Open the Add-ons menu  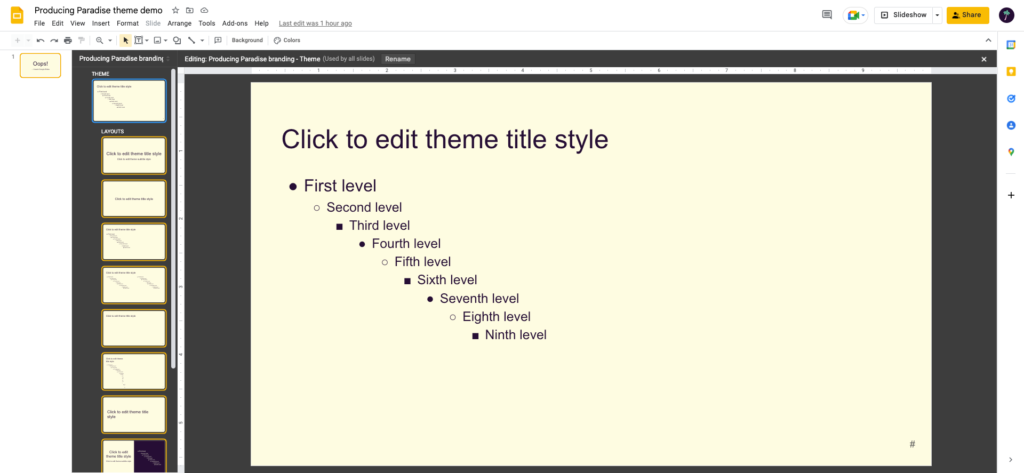click(x=235, y=24)
